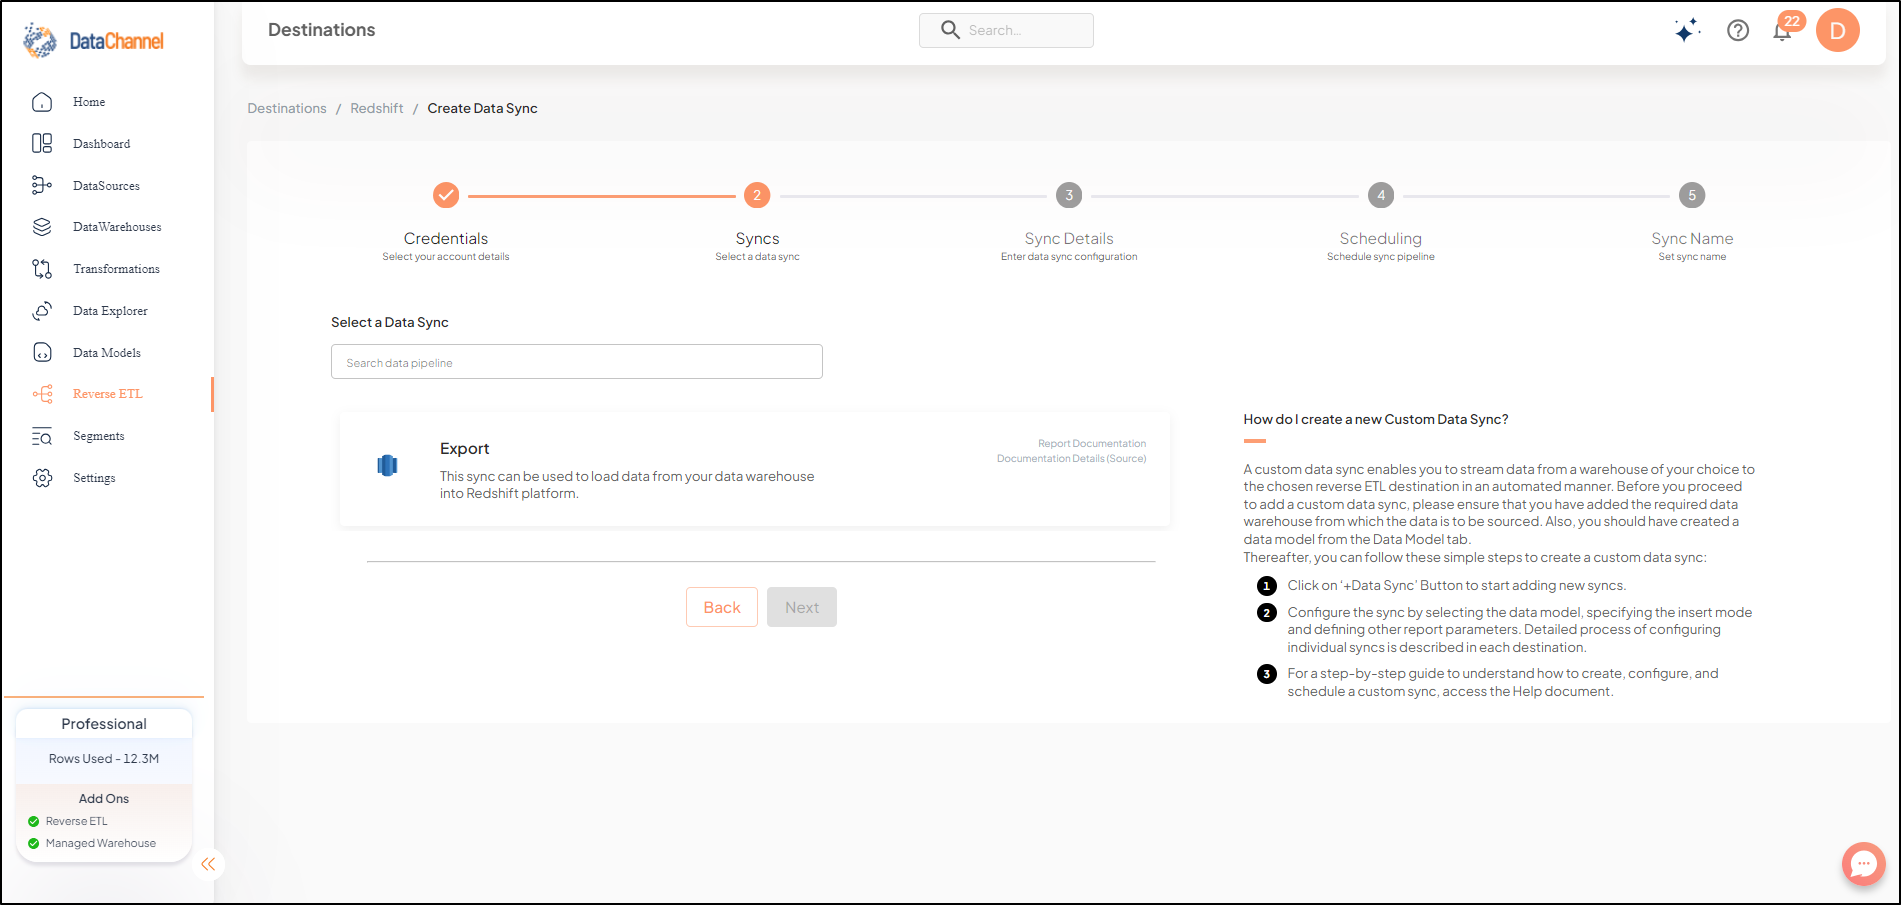Click the Settings gear icon
The height and width of the screenshot is (905, 1901).
click(x=42, y=478)
